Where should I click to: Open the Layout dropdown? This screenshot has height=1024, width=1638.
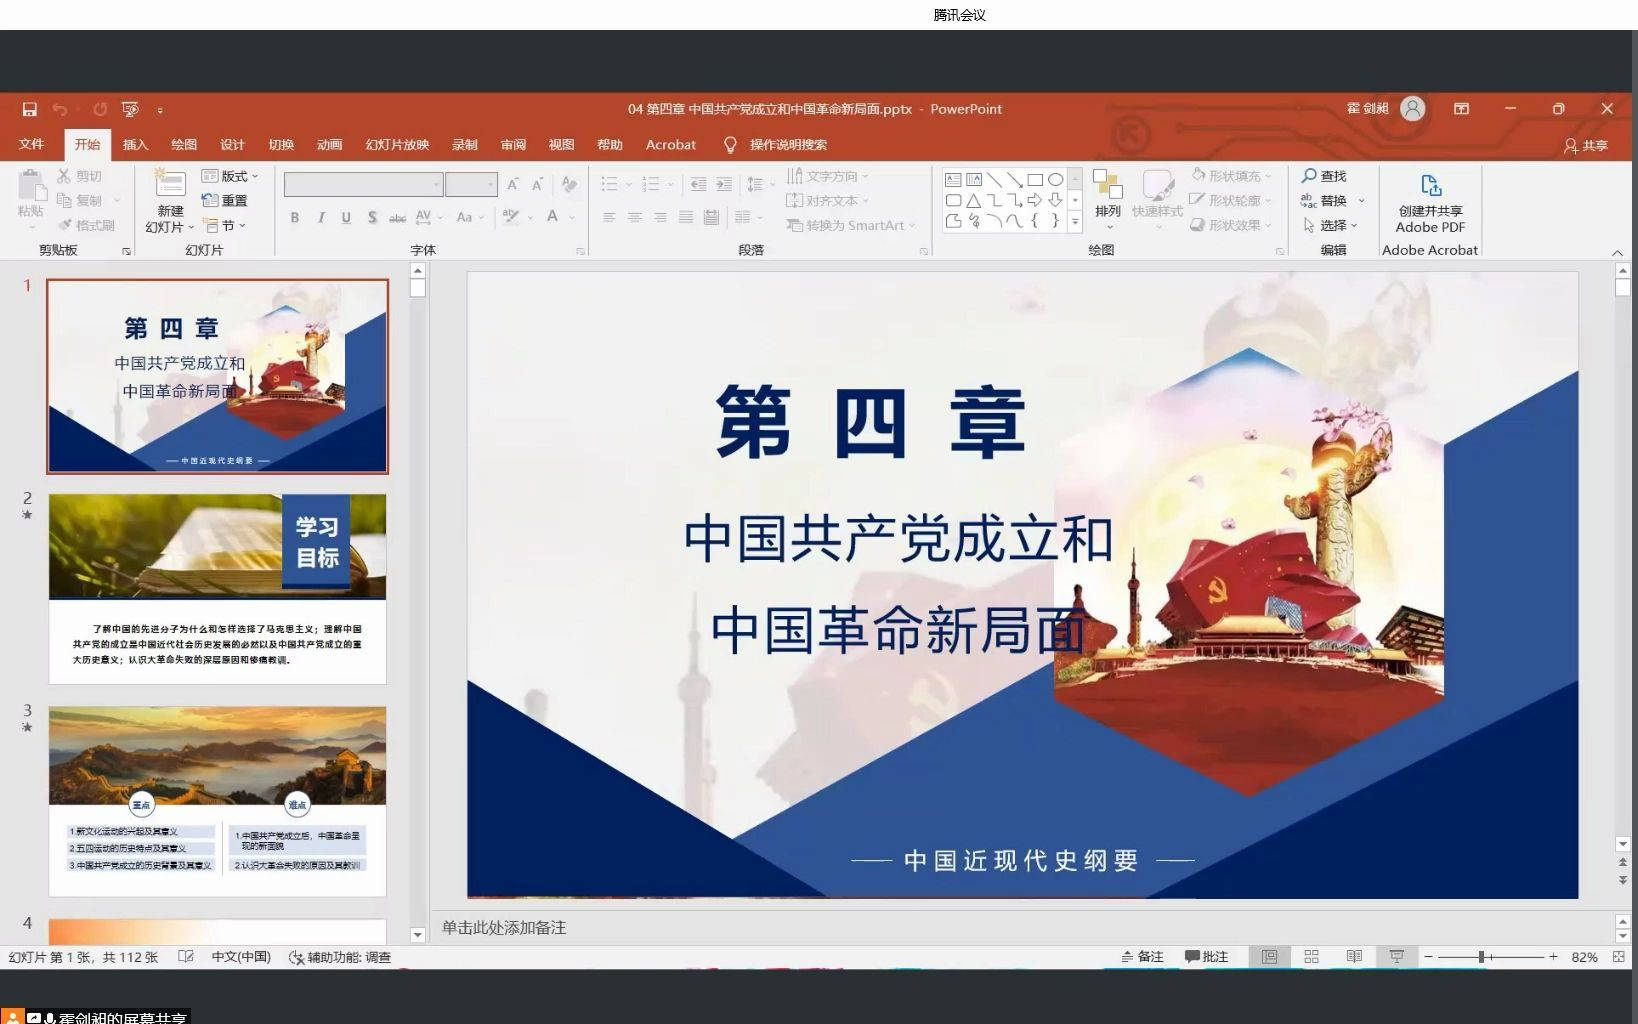click(x=230, y=176)
